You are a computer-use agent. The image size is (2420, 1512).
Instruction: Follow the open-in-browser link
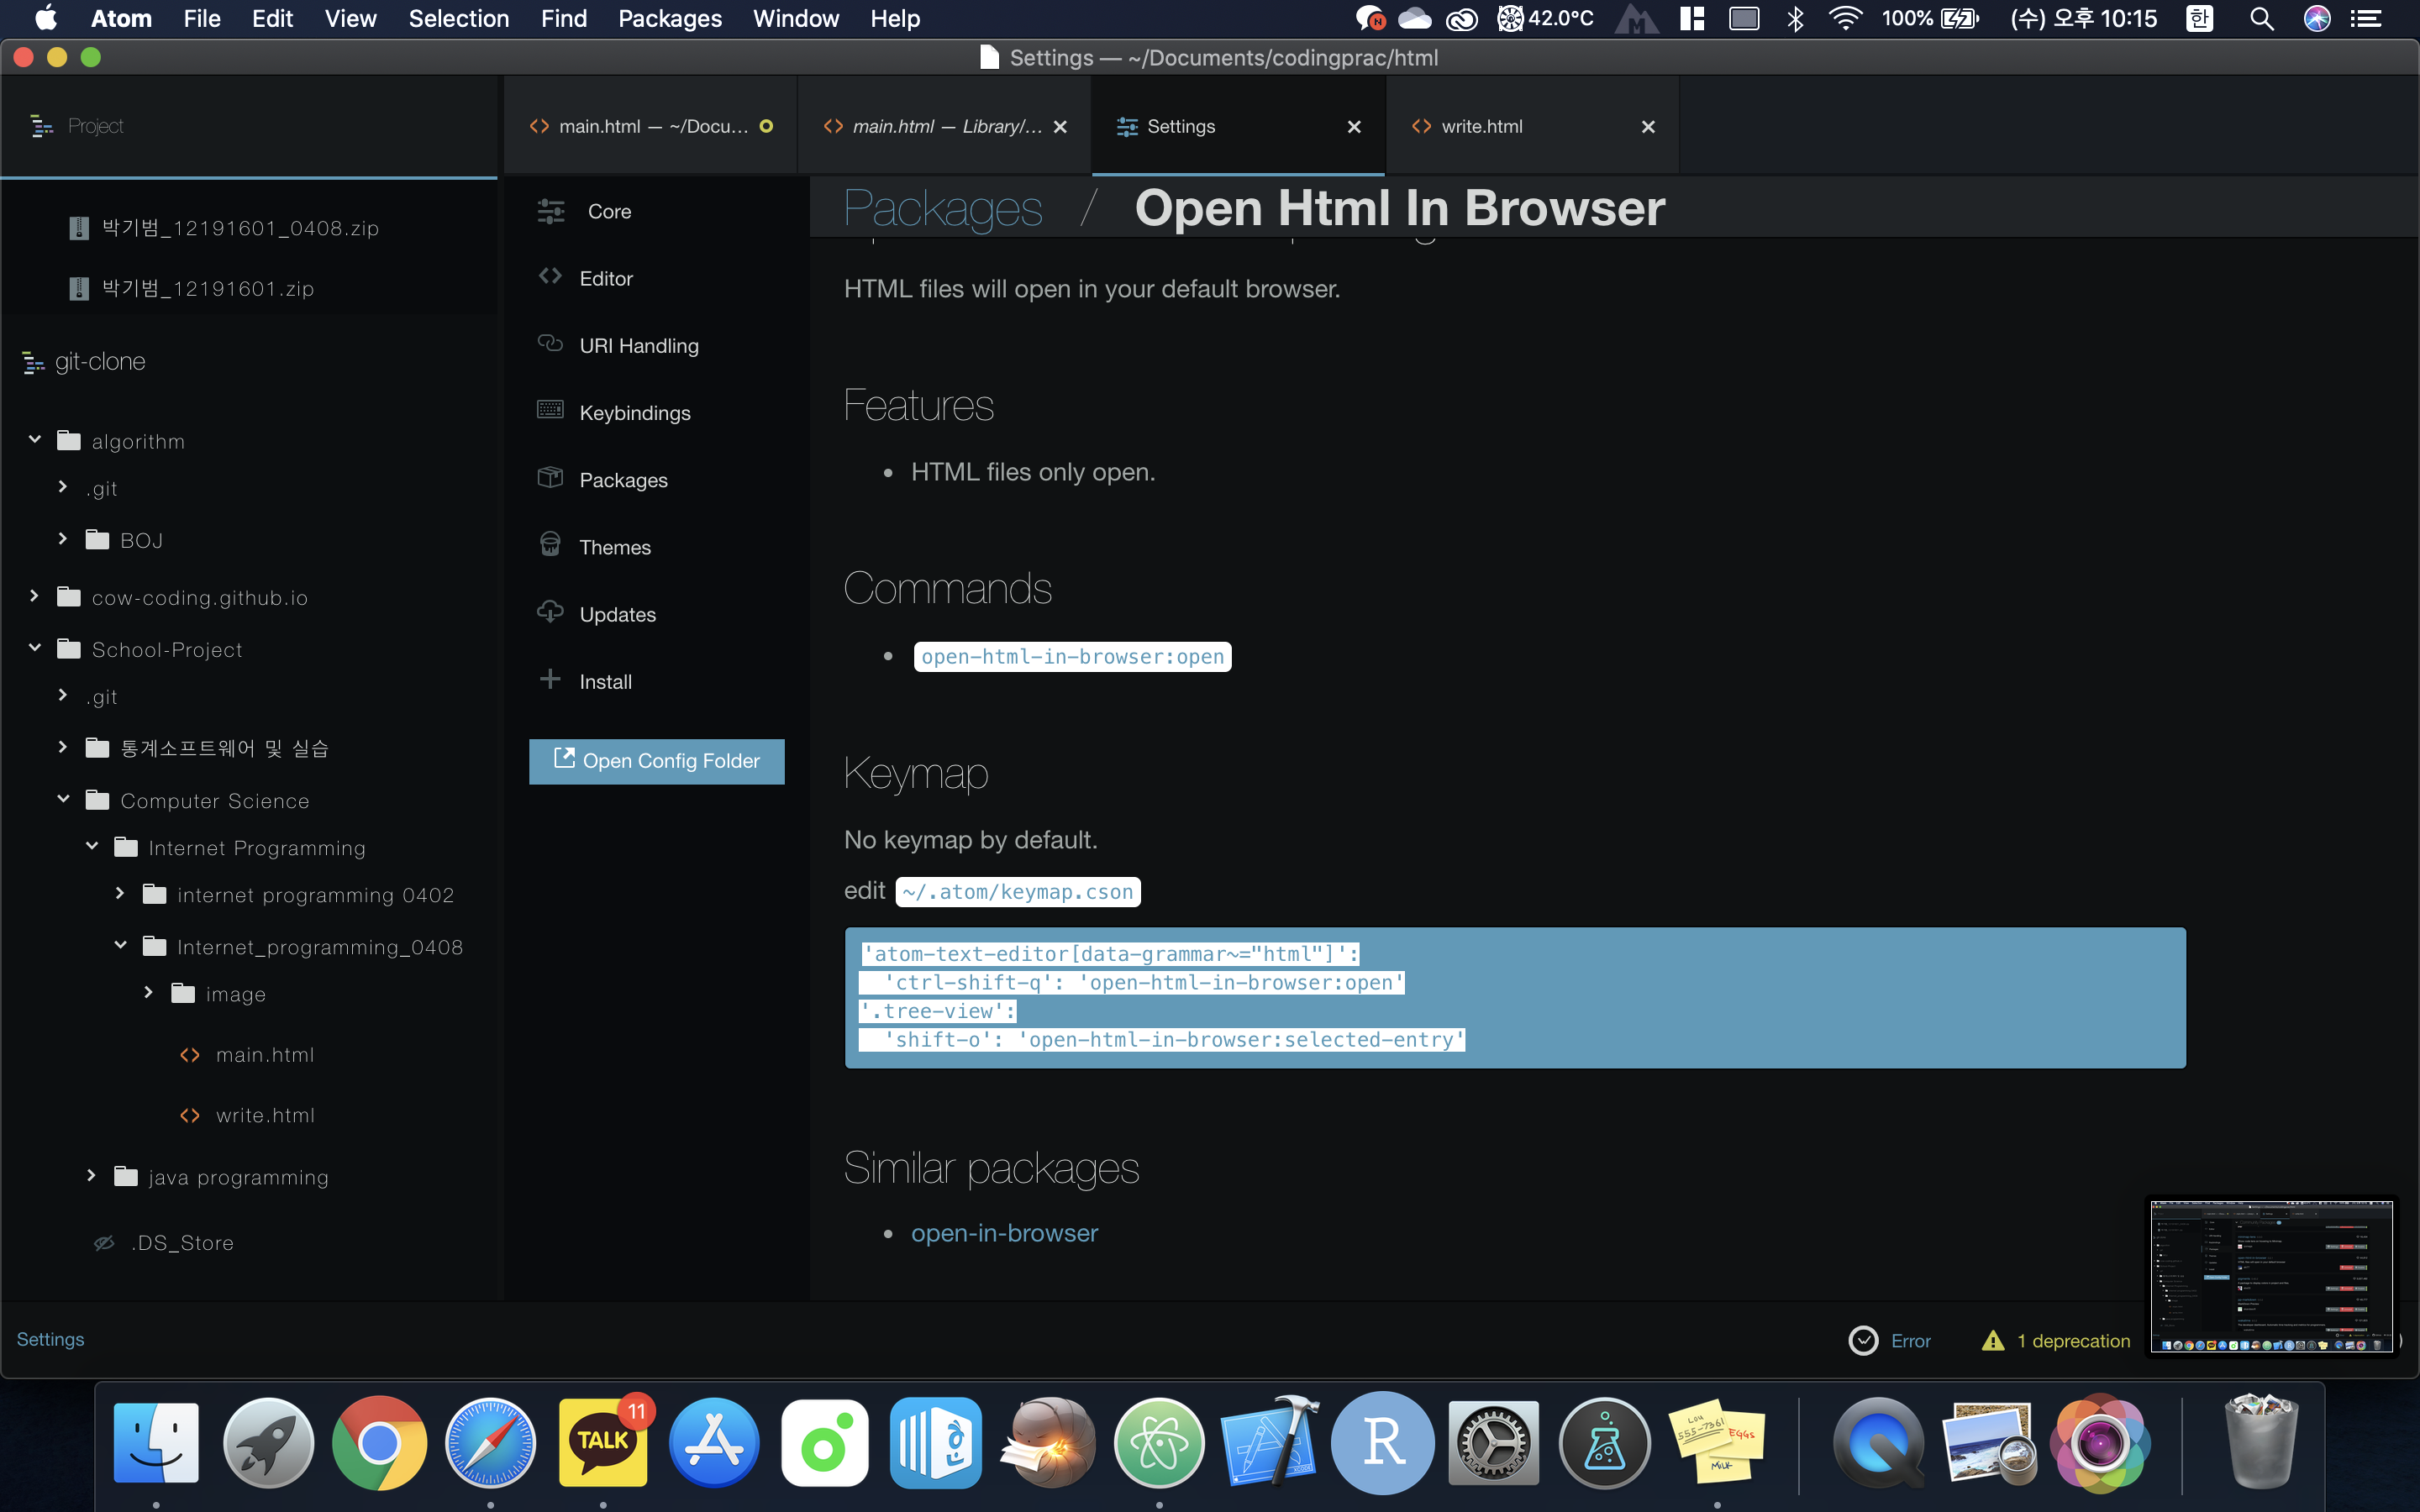(x=1004, y=1233)
